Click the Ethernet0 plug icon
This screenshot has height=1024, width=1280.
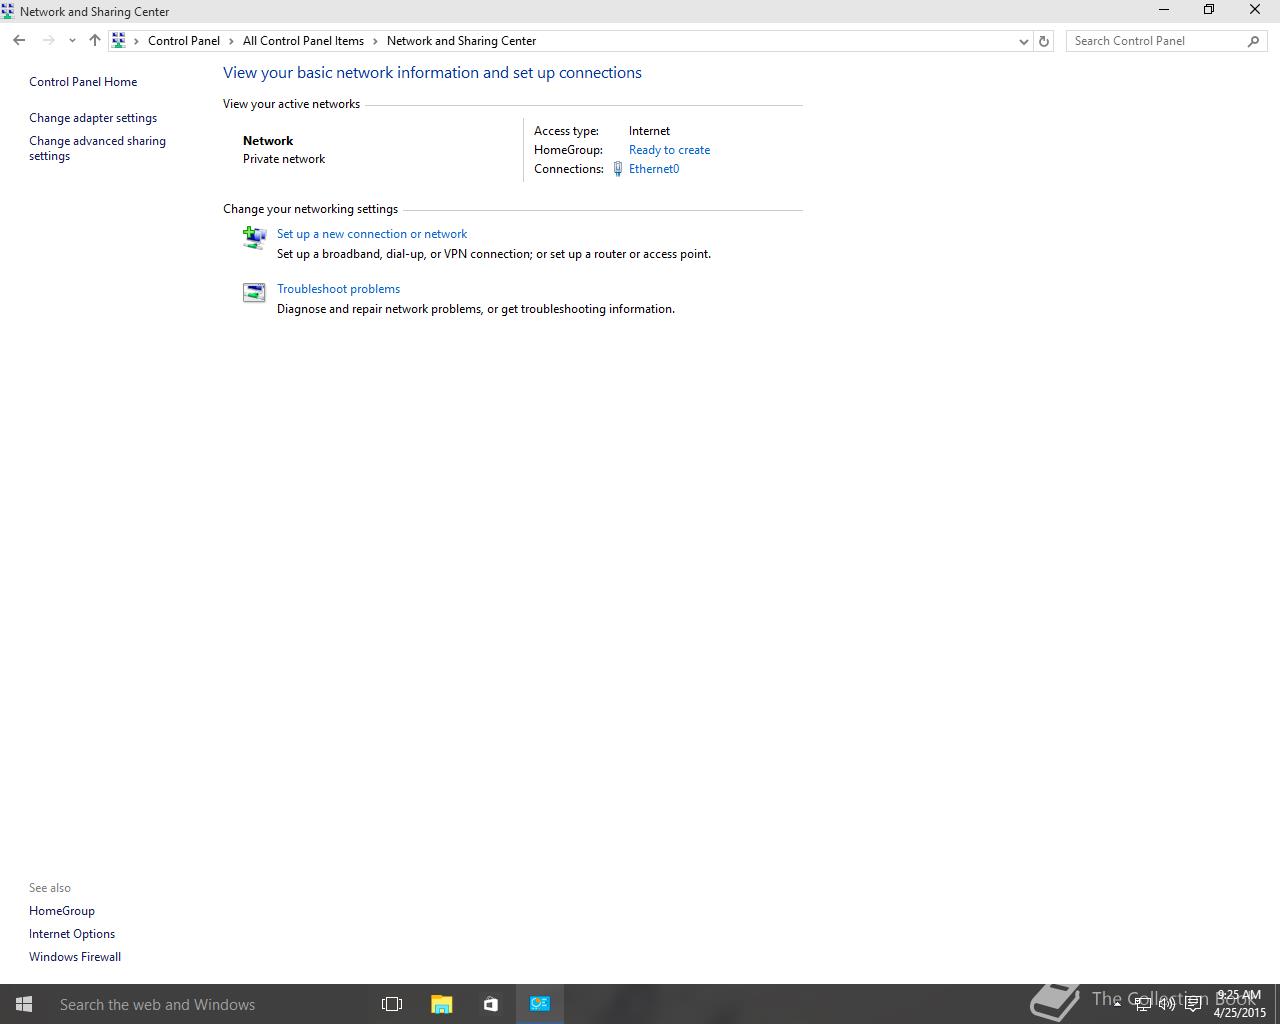point(618,169)
